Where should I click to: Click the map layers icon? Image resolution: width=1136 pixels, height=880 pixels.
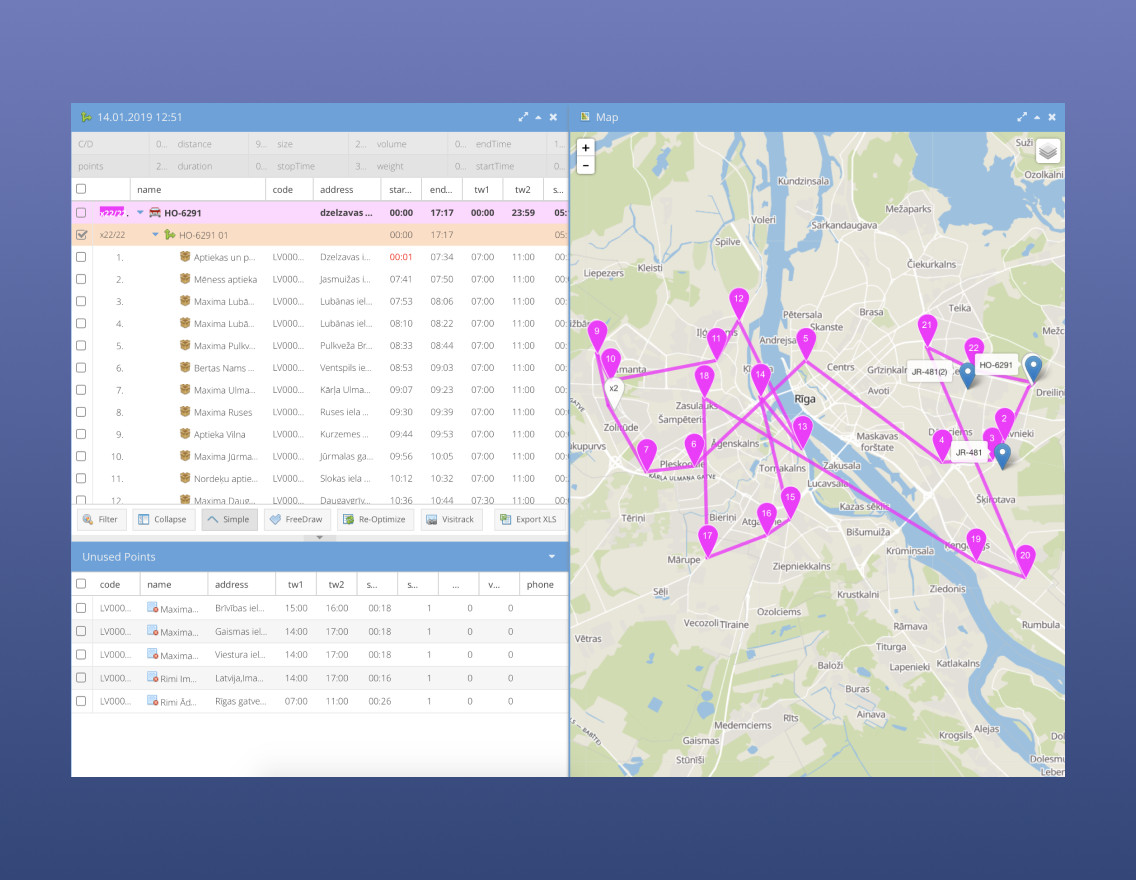[1047, 151]
